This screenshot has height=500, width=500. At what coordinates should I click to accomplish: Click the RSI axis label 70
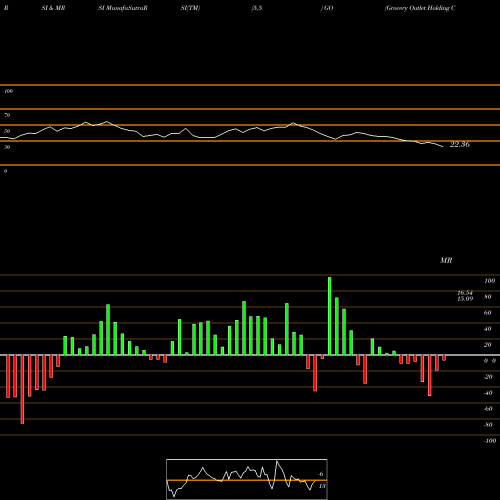7,115
